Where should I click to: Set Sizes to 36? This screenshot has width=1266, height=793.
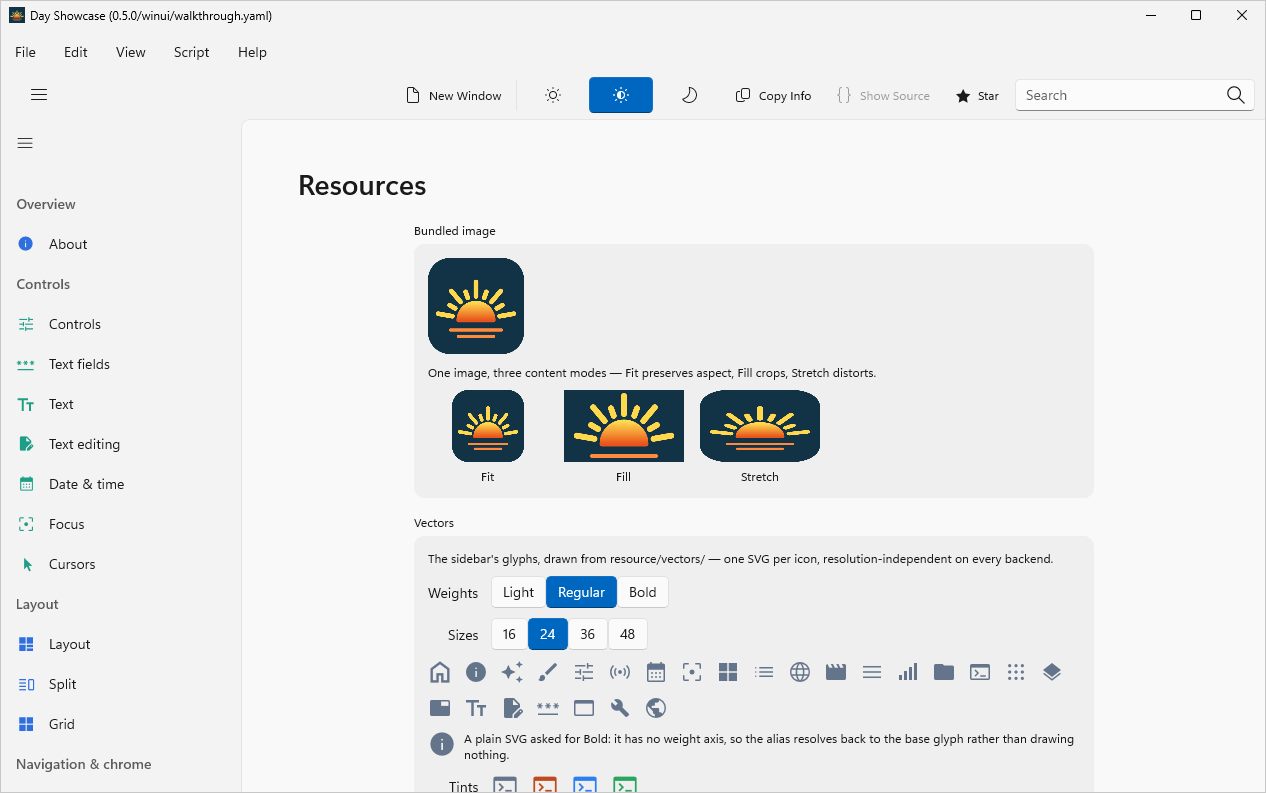click(587, 634)
